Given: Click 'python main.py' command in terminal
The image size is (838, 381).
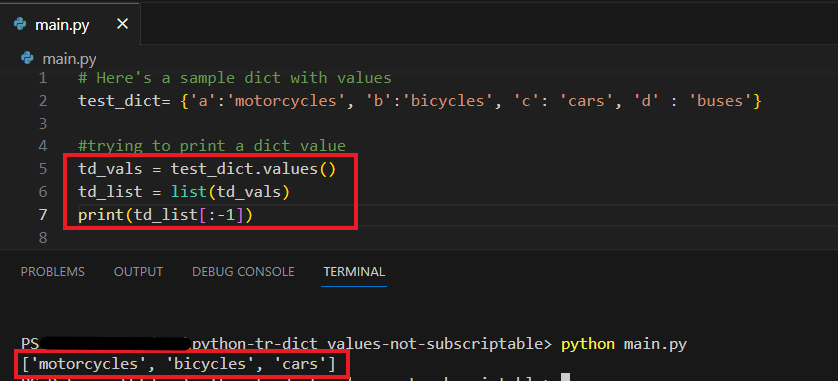Looking at the screenshot, I should [x=624, y=344].
